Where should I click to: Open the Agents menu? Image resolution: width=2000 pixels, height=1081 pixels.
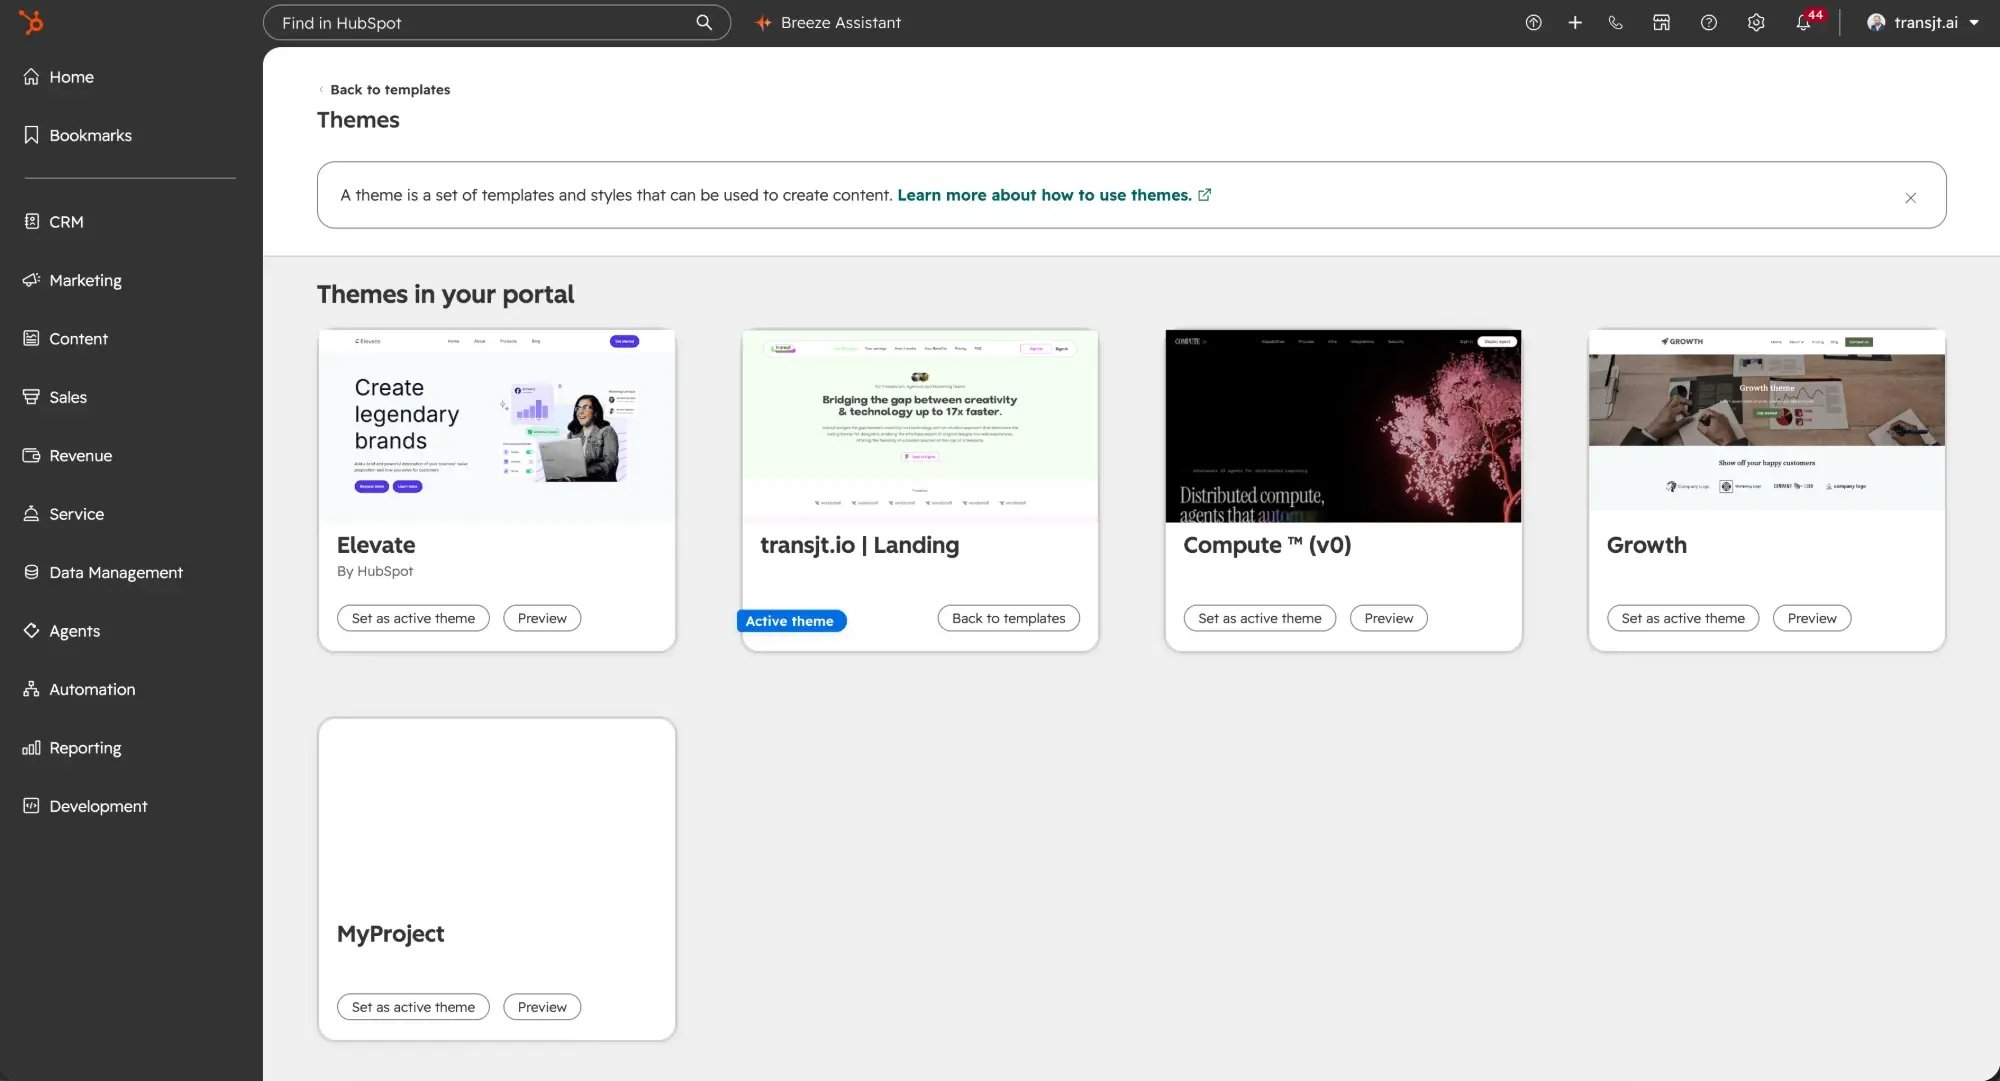coord(61,631)
